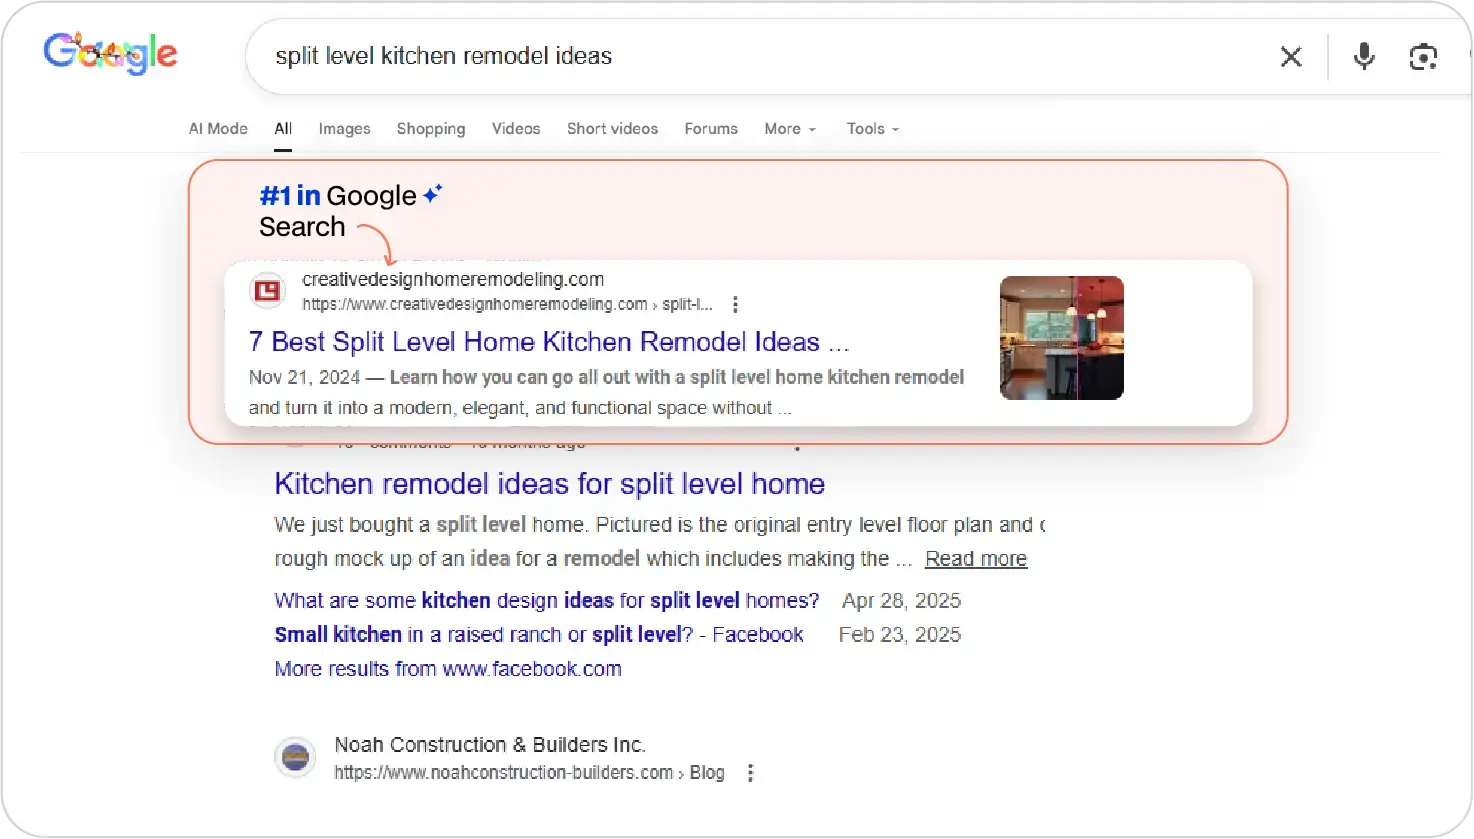Open the Shopping results tab
Screen dimensions: 1474x839
pyautogui.click(x=431, y=129)
